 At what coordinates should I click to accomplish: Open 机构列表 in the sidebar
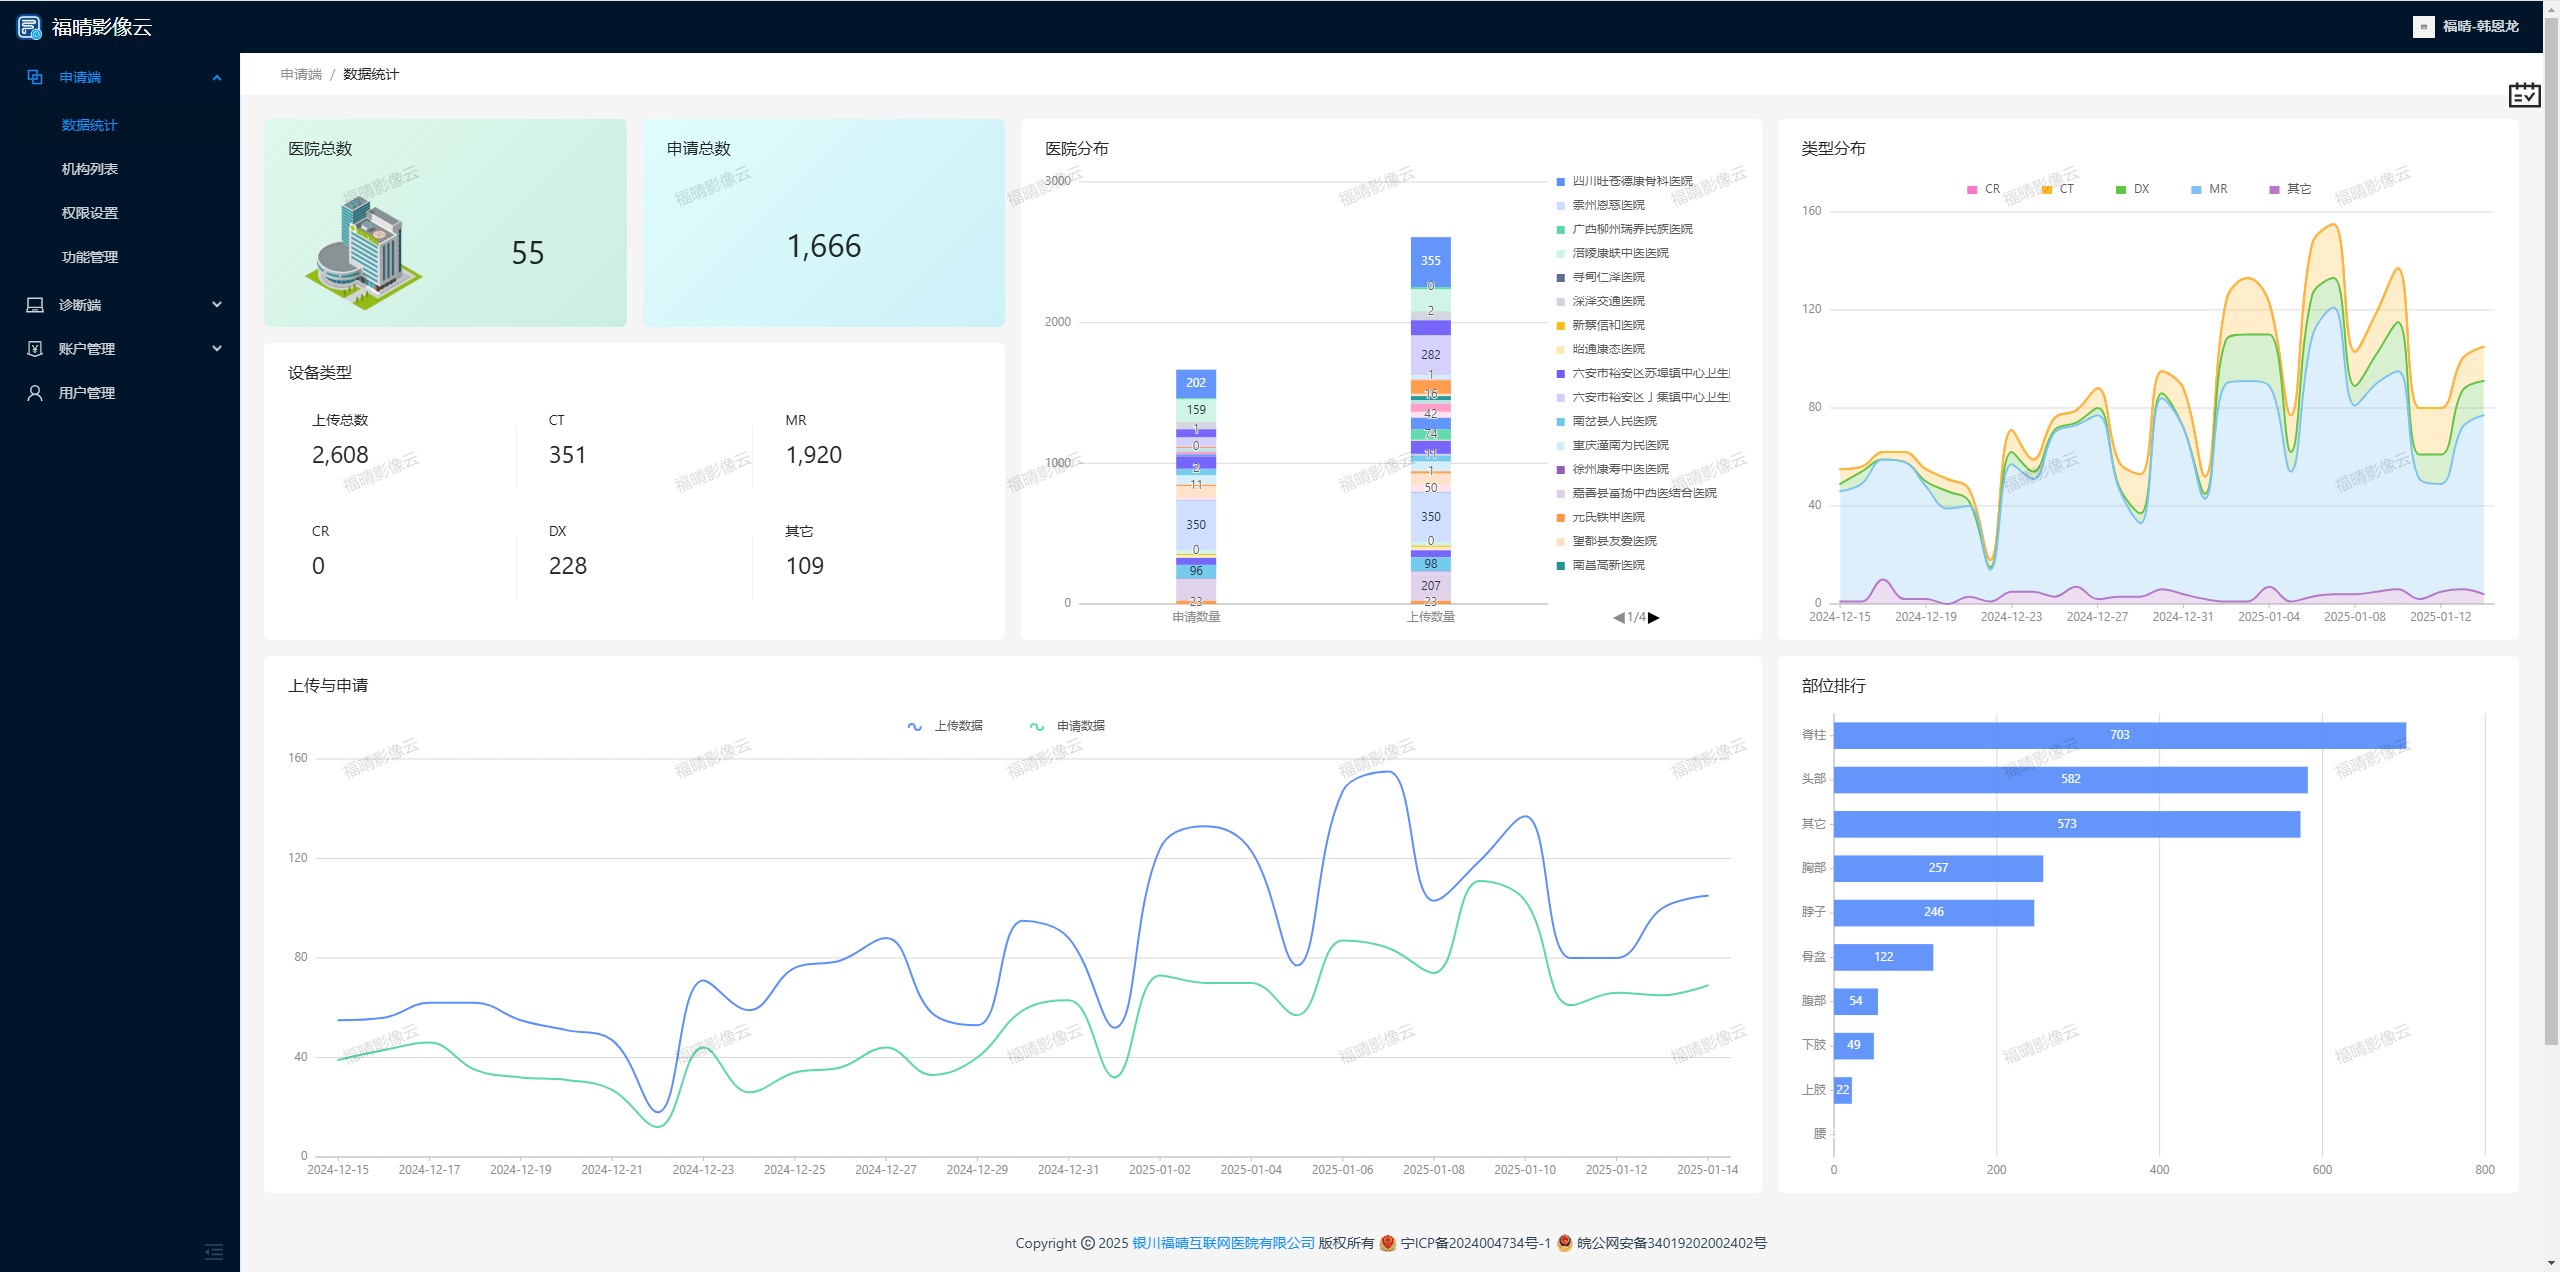tap(90, 169)
